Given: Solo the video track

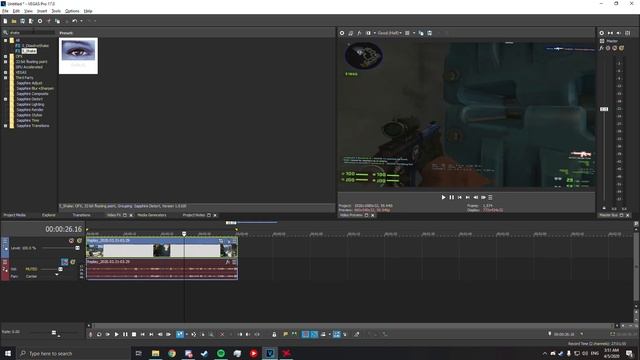Looking at the screenshot, I should click(79, 241).
